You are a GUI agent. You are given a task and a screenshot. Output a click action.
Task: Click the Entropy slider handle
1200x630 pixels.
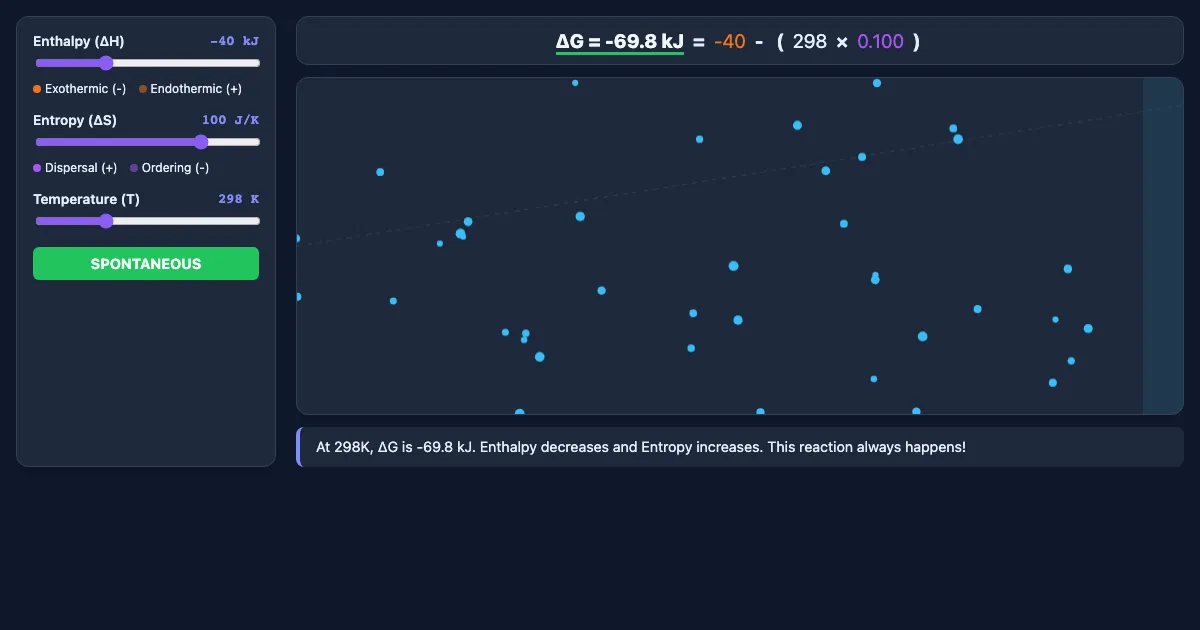click(x=201, y=142)
